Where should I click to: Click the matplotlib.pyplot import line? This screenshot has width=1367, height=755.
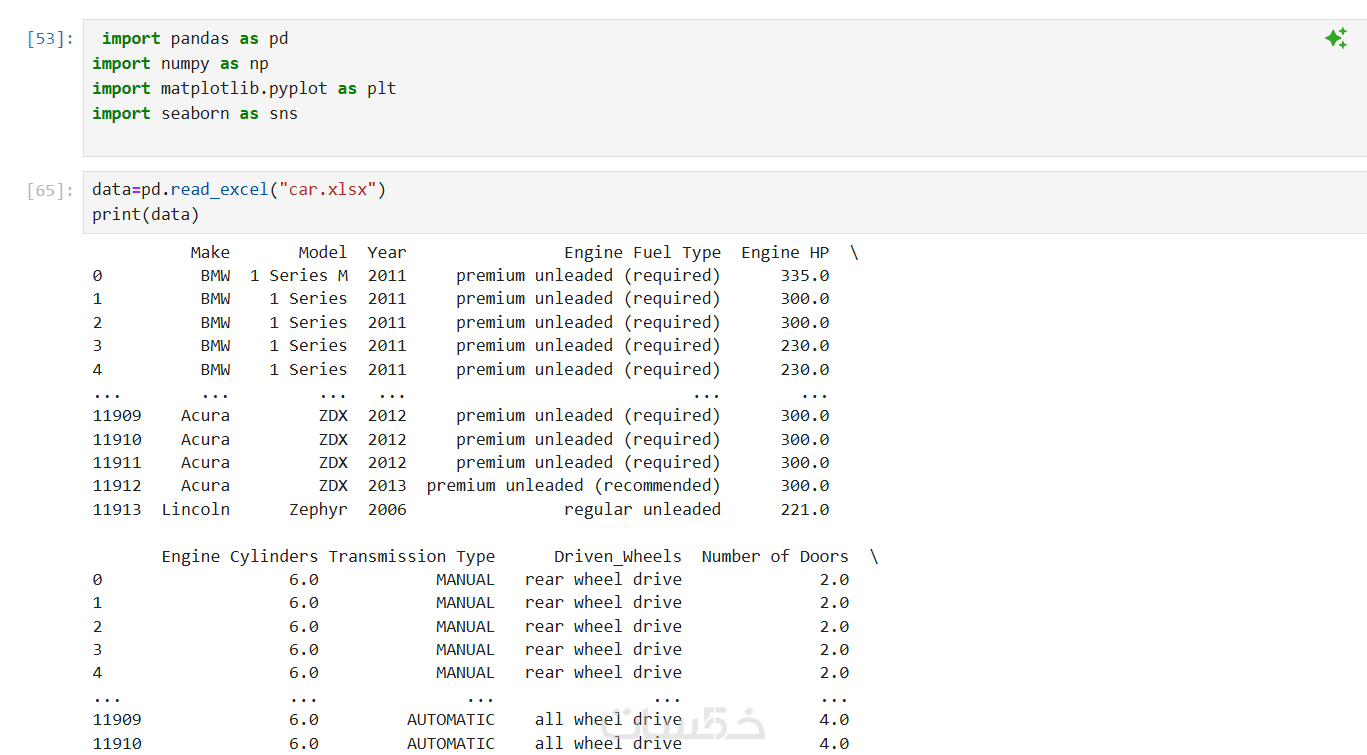coord(244,89)
